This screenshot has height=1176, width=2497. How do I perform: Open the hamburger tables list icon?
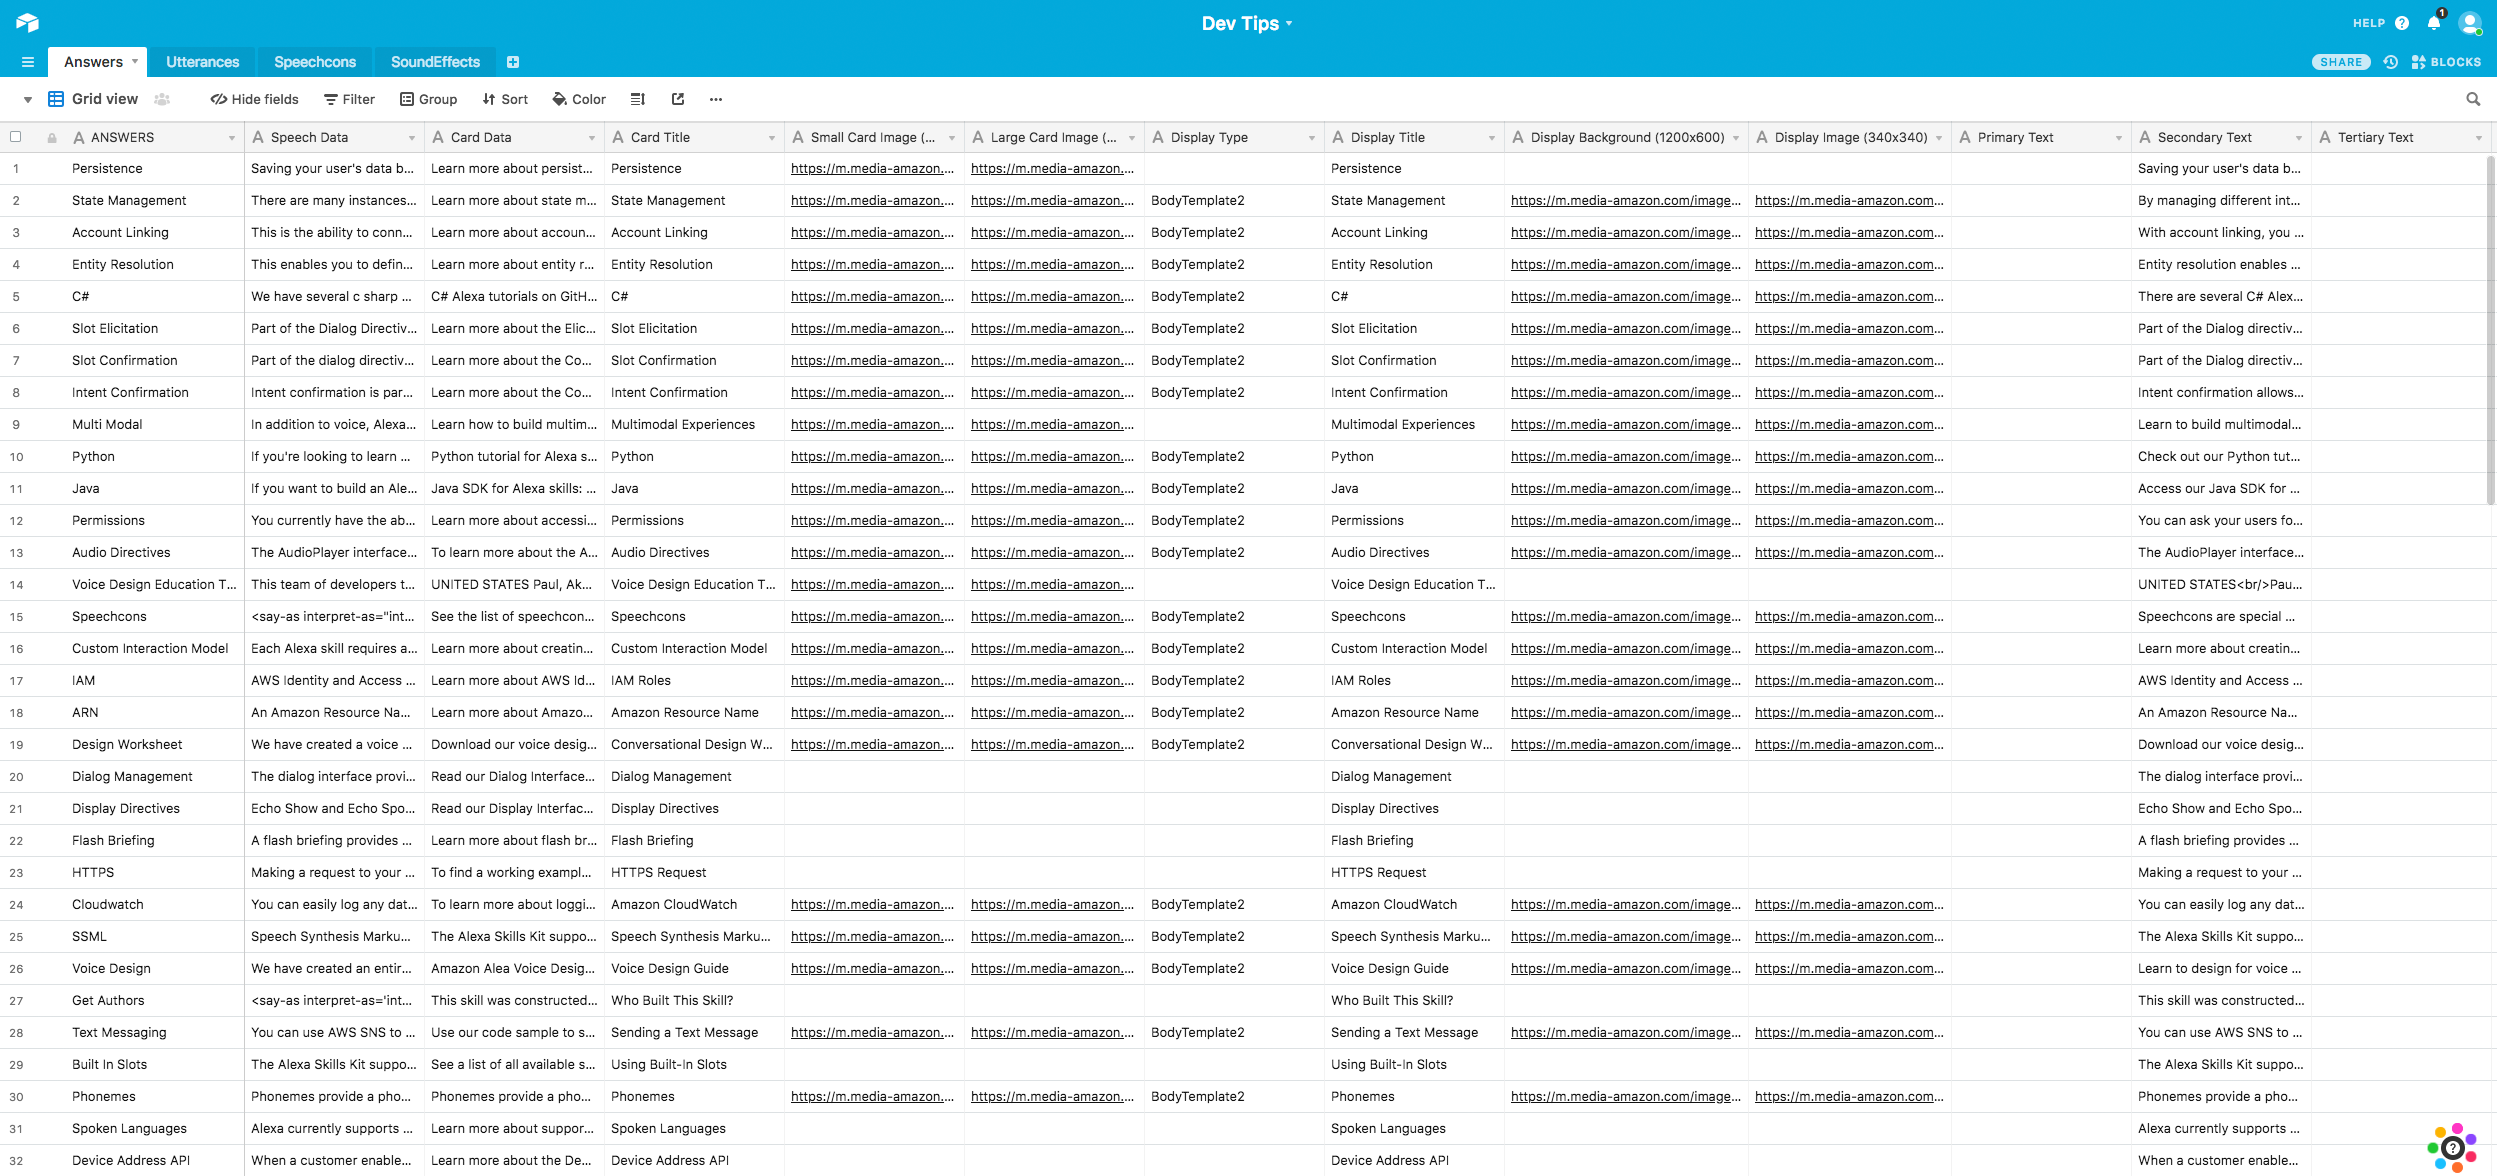click(x=28, y=62)
